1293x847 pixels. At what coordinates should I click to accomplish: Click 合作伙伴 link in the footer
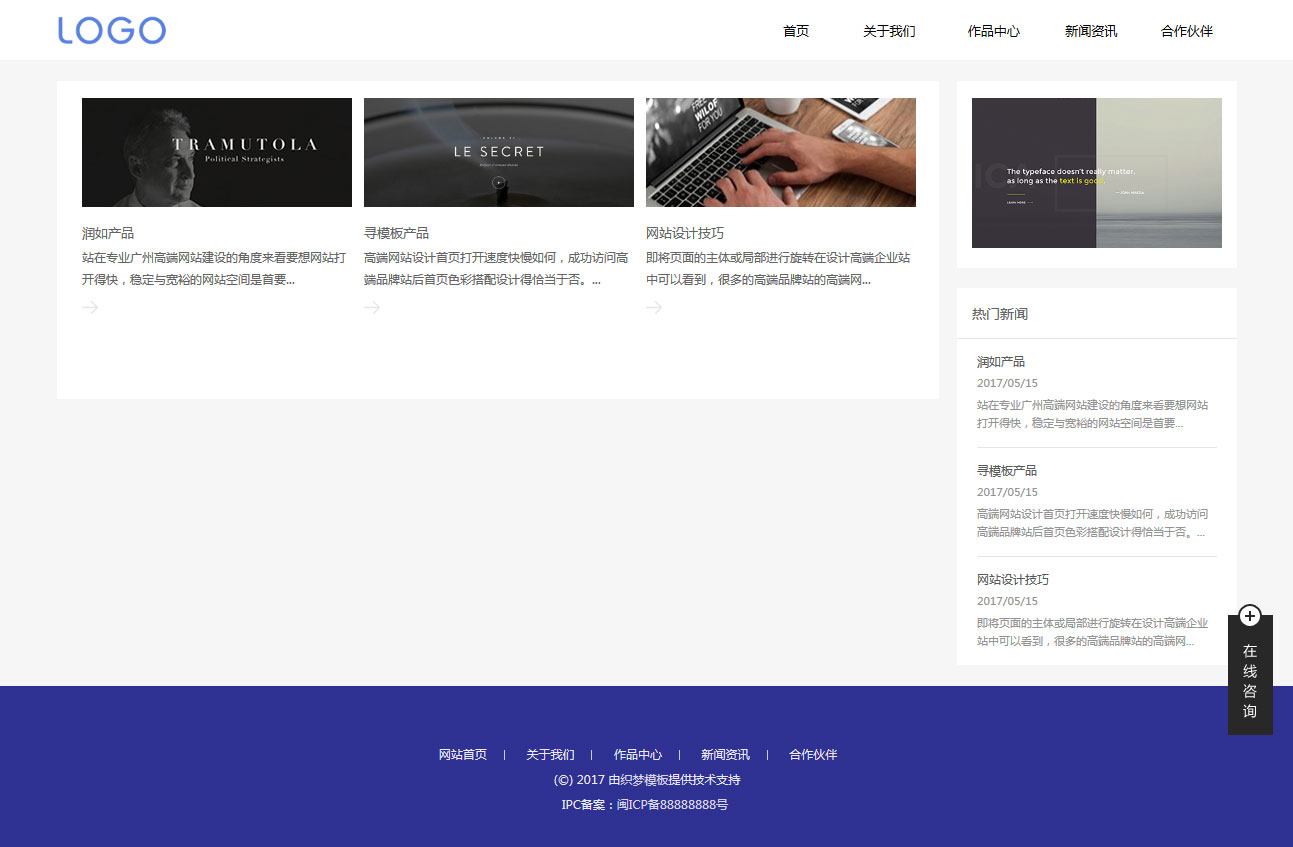(x=813, y=755)
